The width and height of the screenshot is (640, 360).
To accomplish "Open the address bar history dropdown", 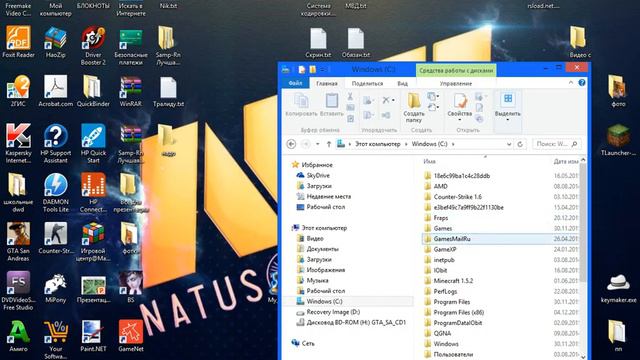I will [x=509, y=144].
